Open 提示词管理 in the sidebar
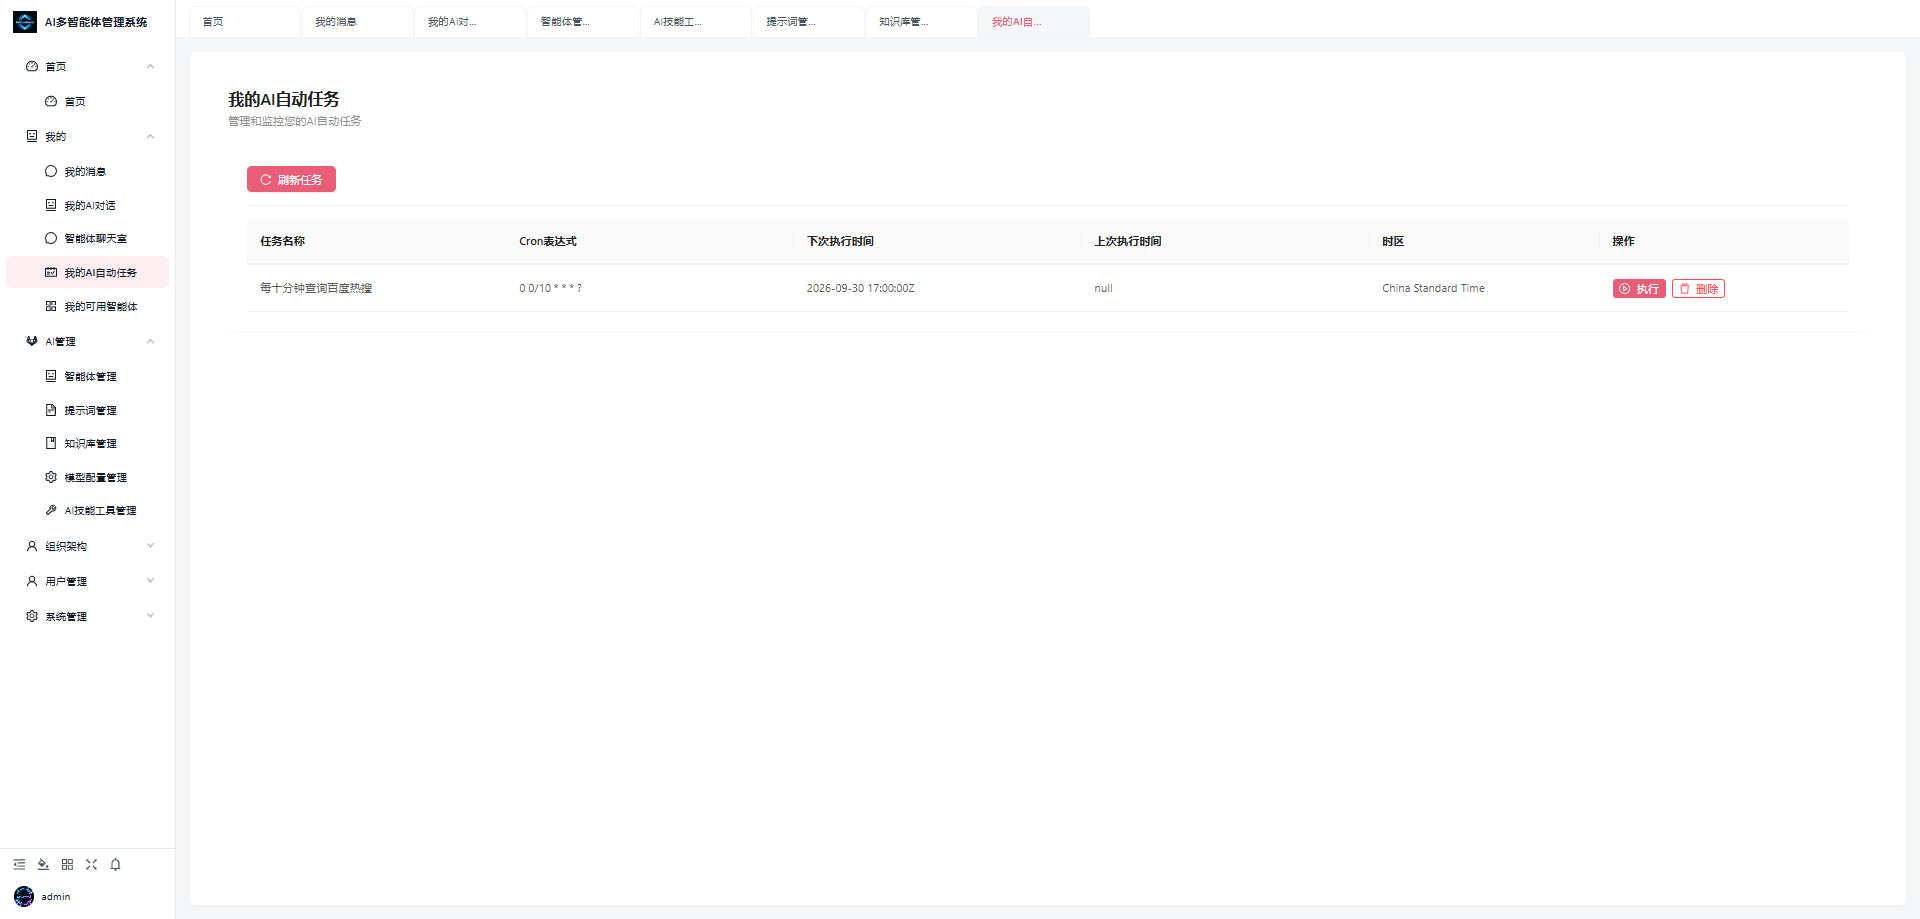Image resolution: width=1920 pixels, height=919 pixels. click(x=87, y=410)
